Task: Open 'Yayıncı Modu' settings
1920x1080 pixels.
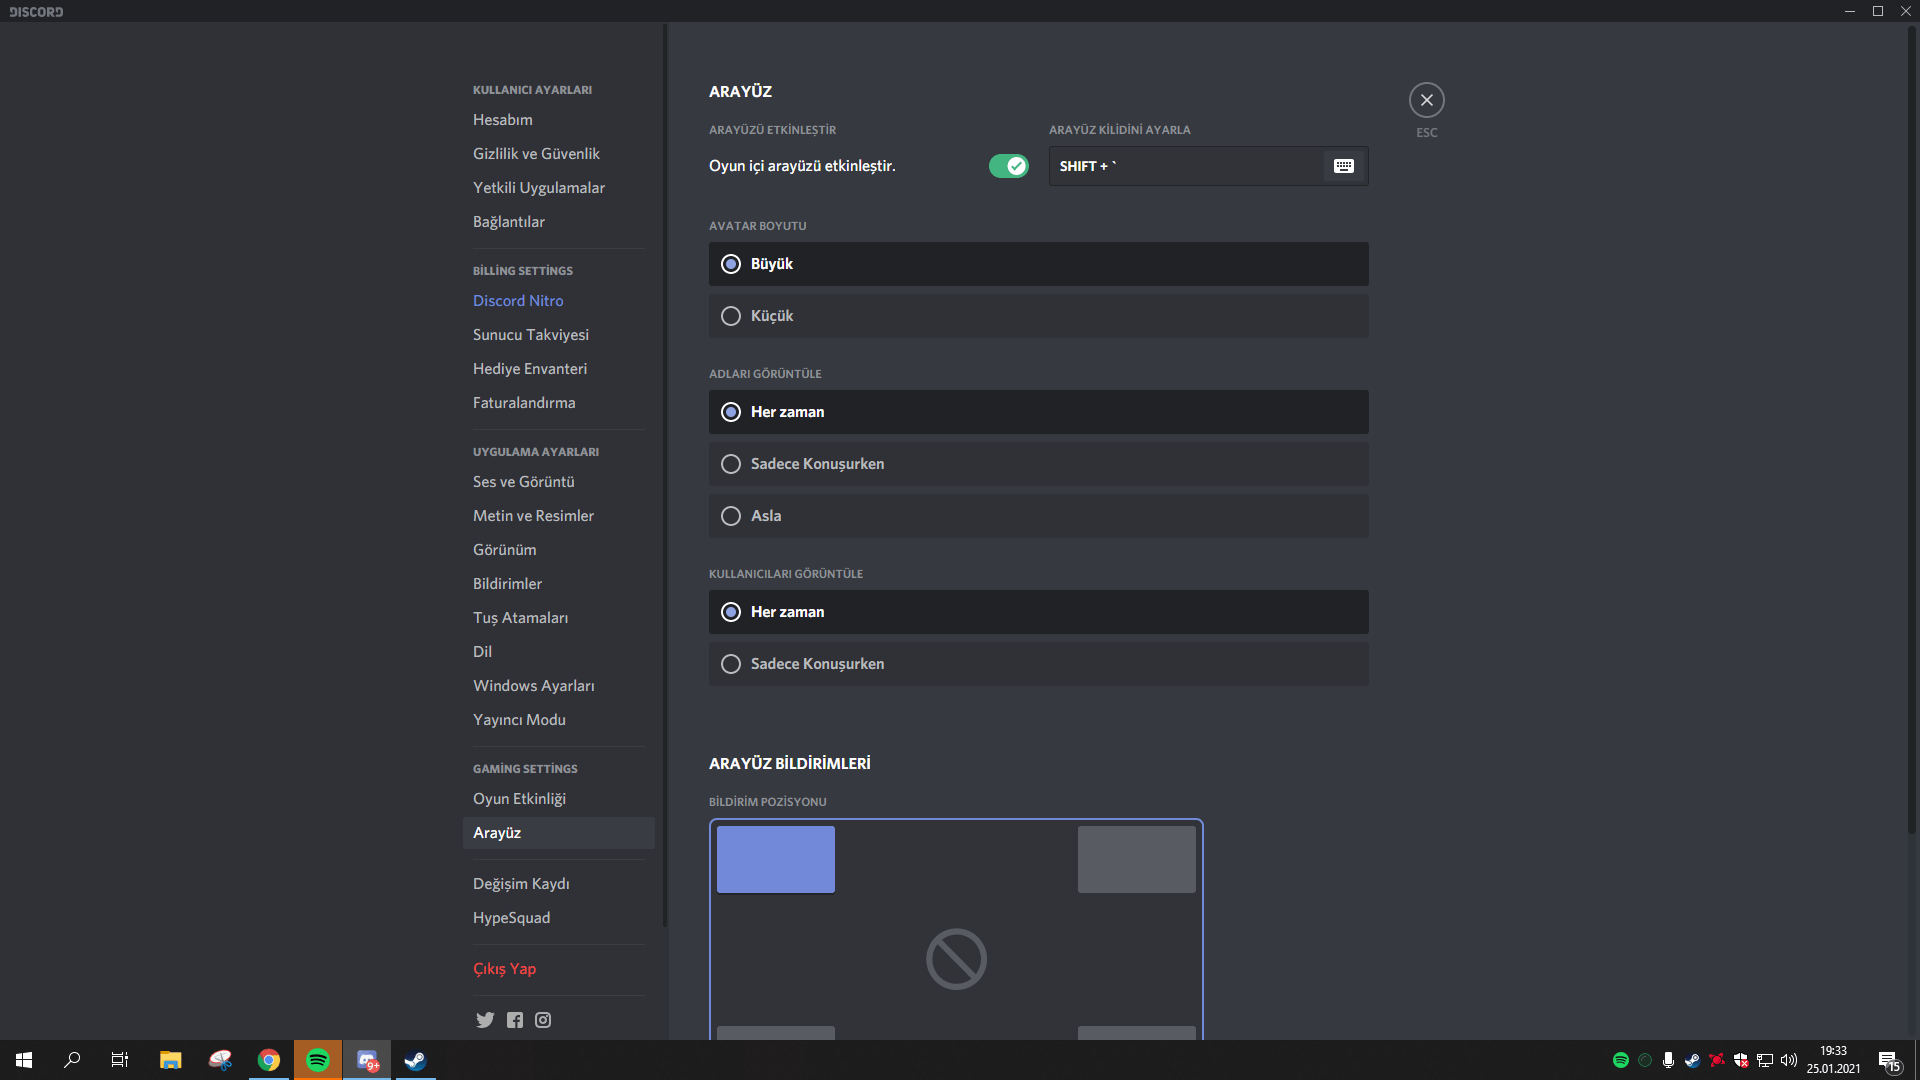Action: coord(558,720)
